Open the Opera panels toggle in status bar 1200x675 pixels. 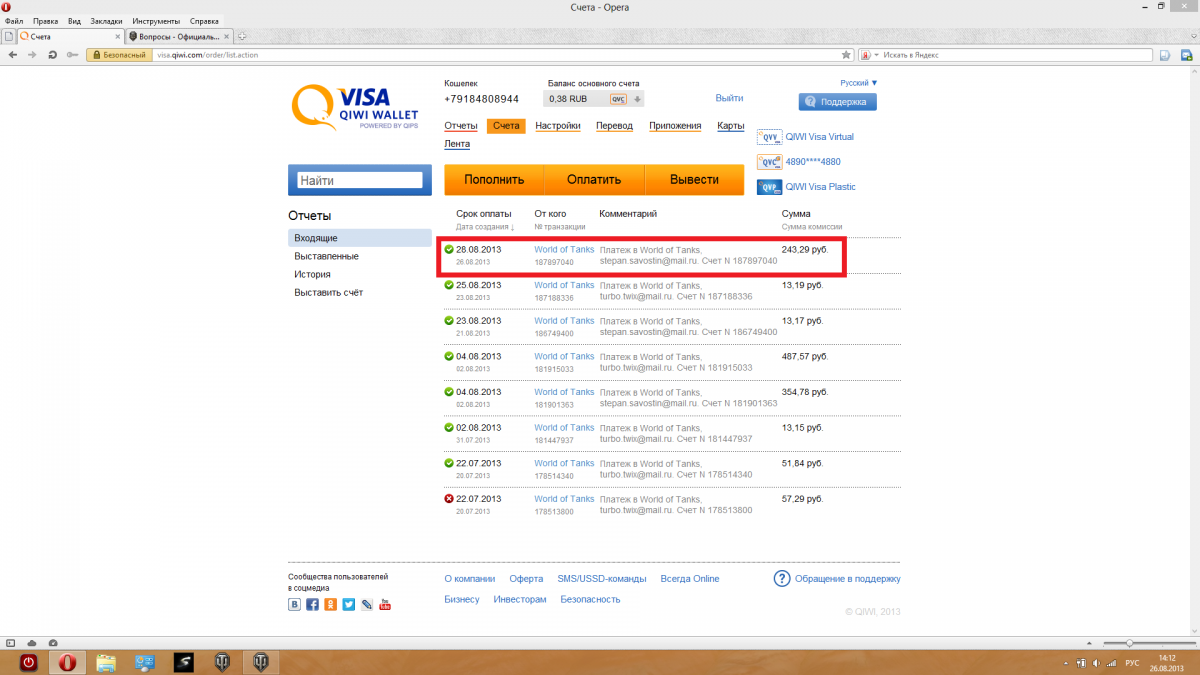point(10,642)
